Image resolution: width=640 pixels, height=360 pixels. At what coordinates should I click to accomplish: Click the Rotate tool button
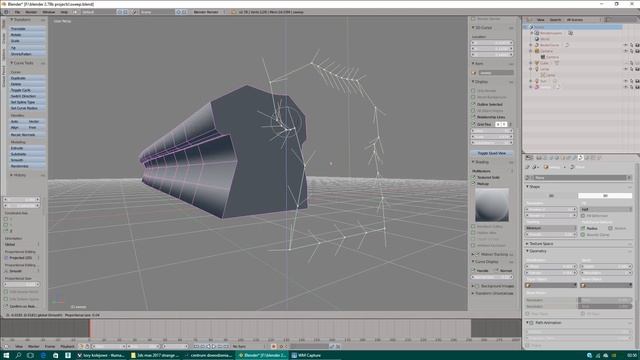click(27, 35)
